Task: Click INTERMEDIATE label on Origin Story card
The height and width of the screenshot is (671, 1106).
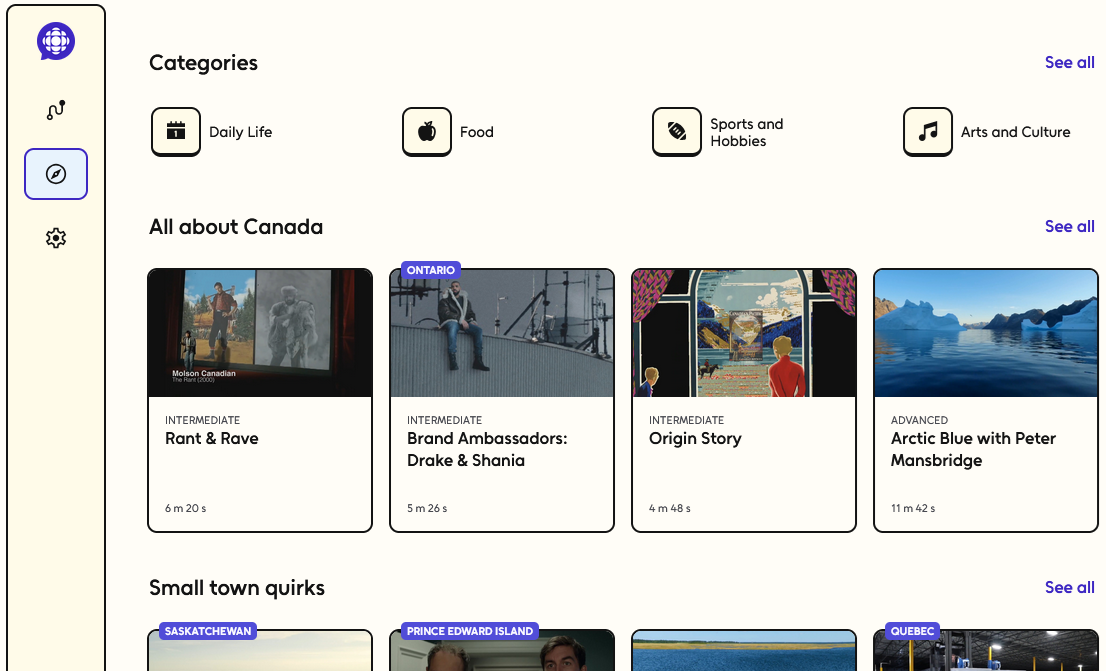Action: point(686,420)
